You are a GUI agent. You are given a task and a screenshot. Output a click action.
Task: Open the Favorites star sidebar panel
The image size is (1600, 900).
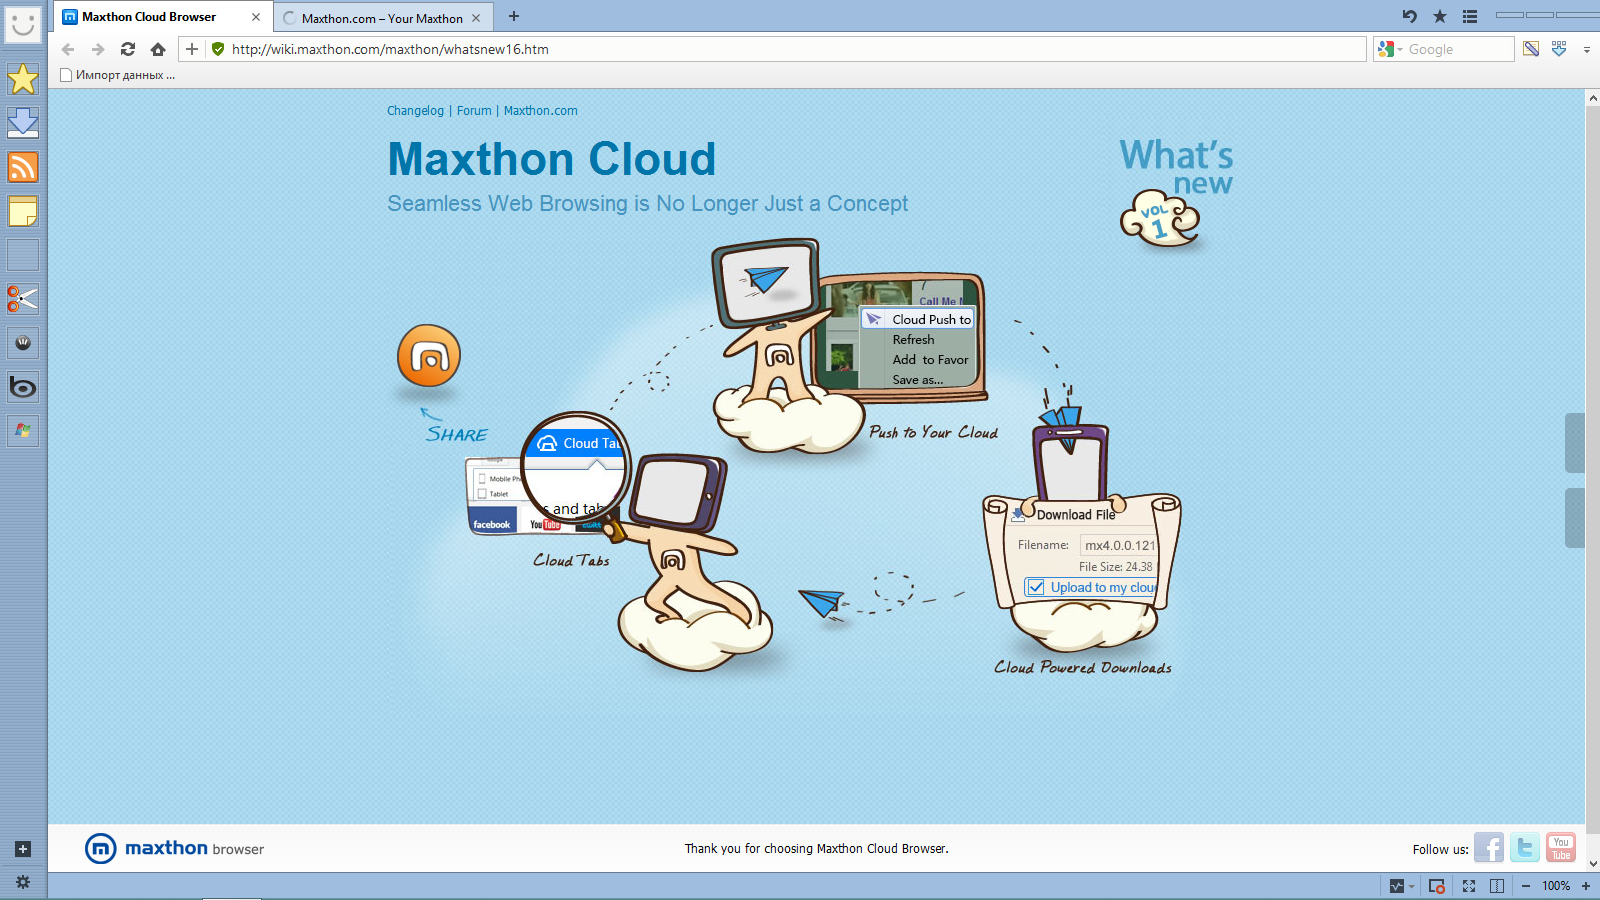22,79
